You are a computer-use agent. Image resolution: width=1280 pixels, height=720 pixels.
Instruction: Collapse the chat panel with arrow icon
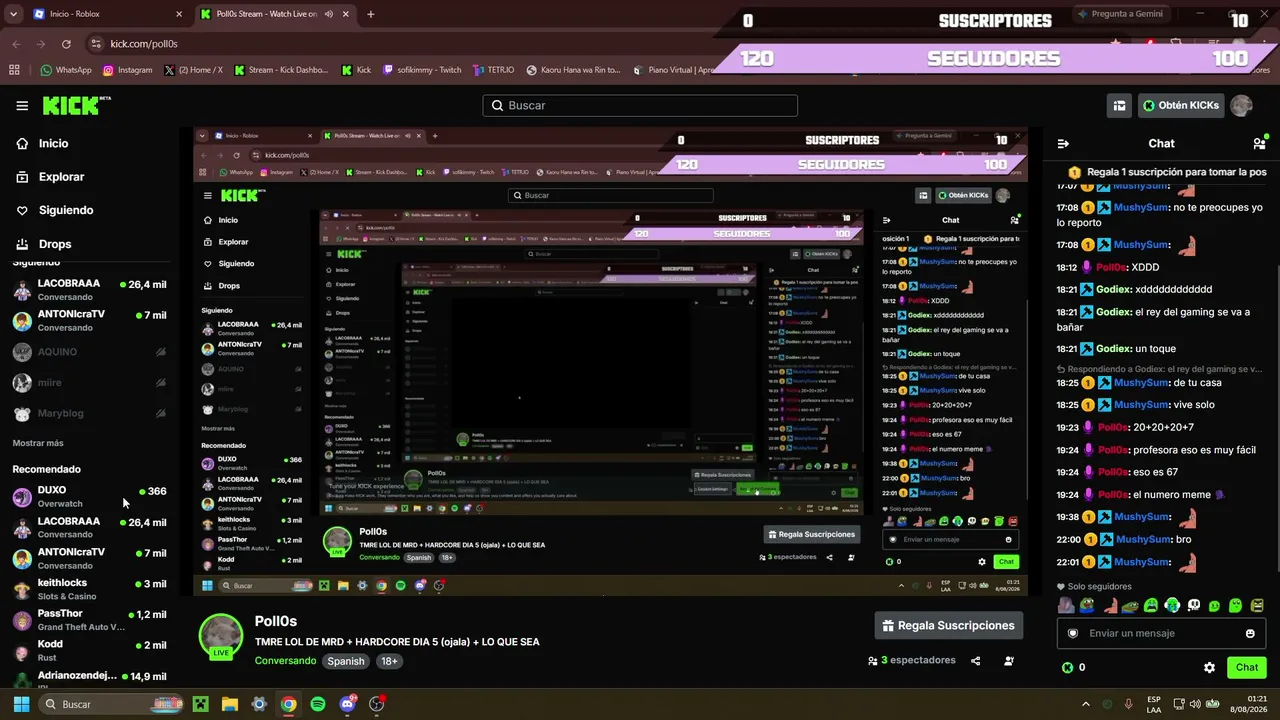click(x=1063, y=143)
